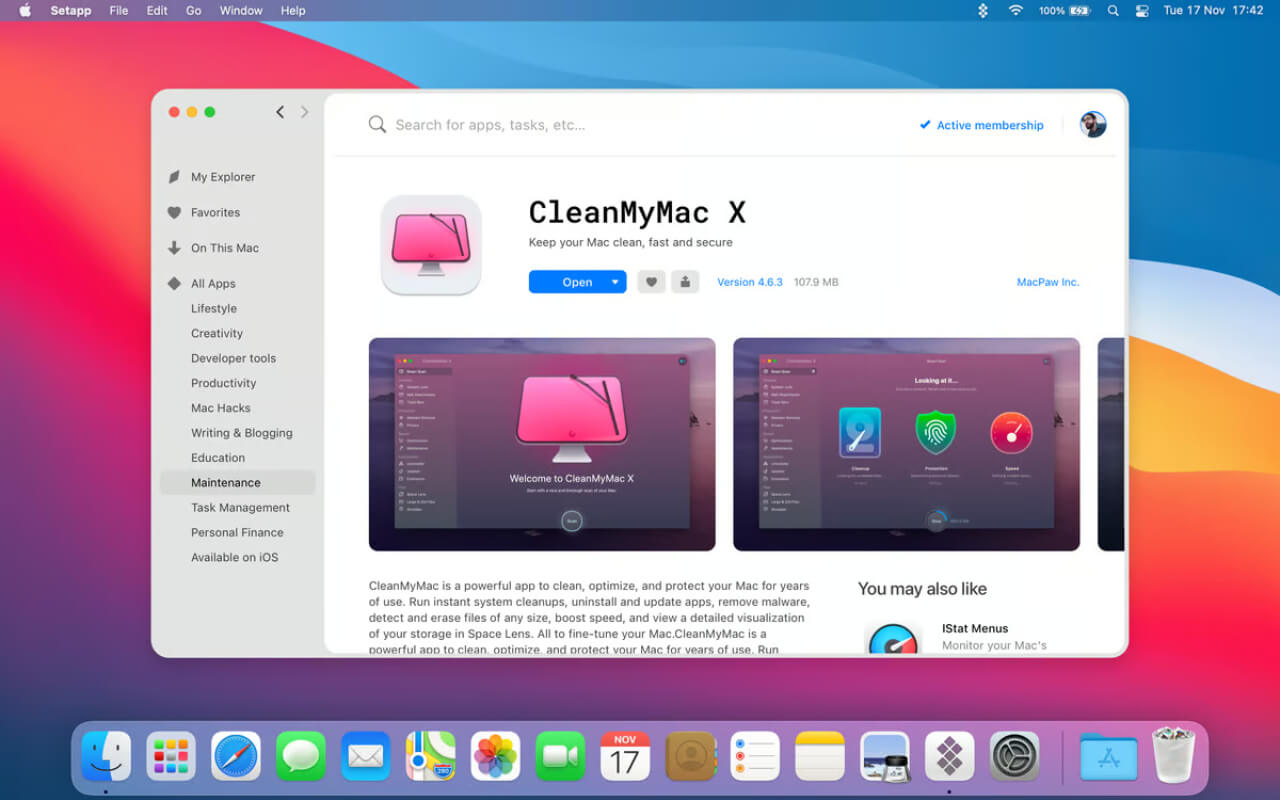
Task: Open Launchpad from the Dock
Action: (171, 756)
